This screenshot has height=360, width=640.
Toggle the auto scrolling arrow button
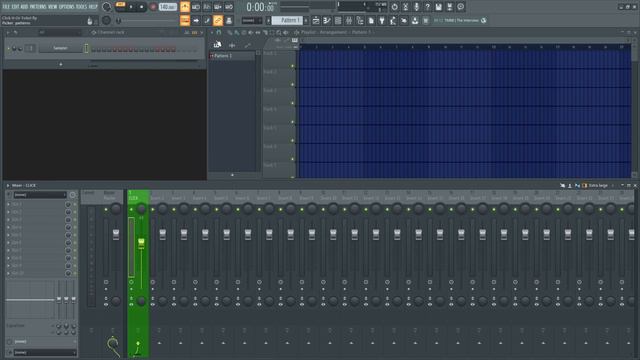tap(196, 20)
